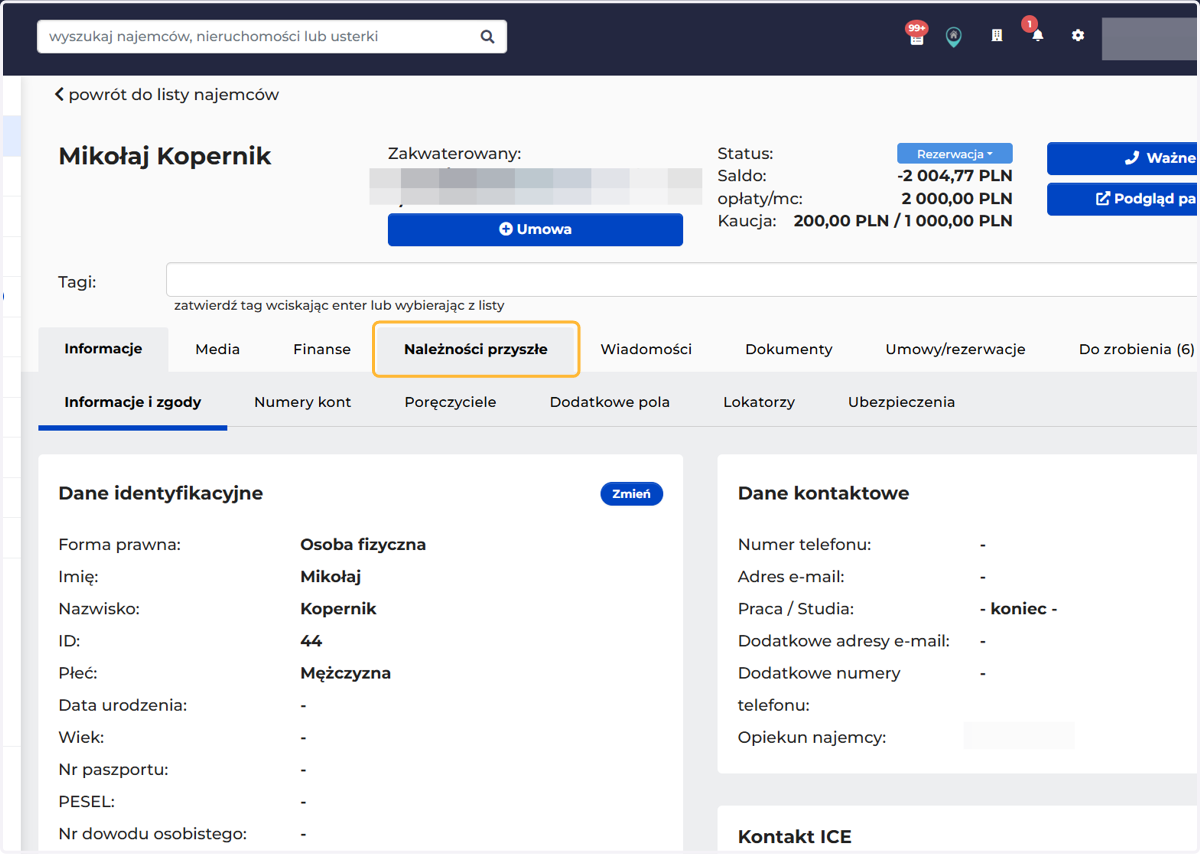1200x854 pixels.
Task: Switch to the Informacje tab
Action: click(103, 349)
